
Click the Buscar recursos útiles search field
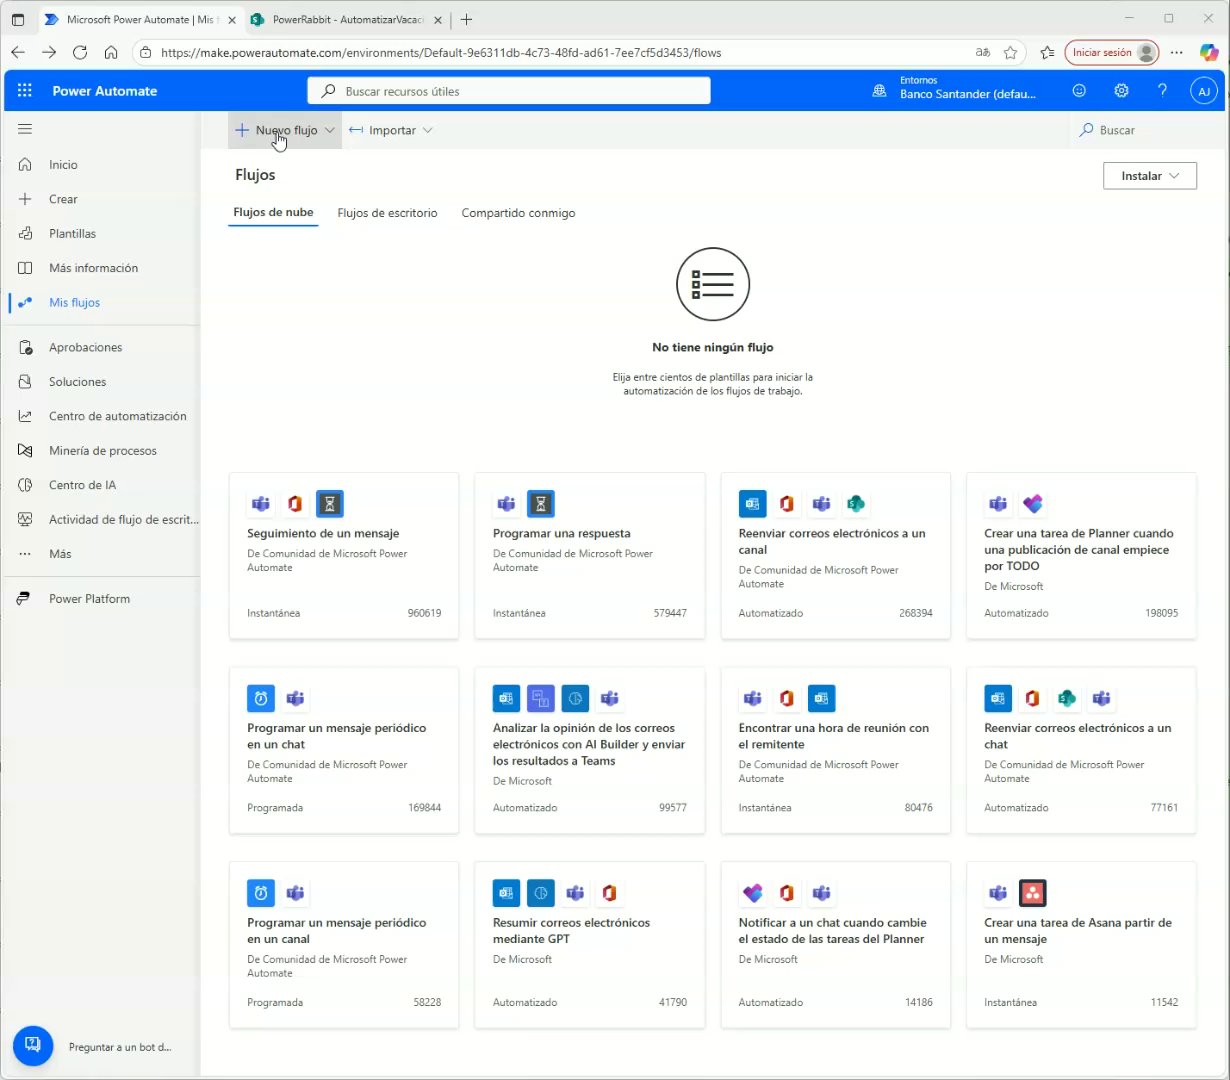[x=509, y=91]
